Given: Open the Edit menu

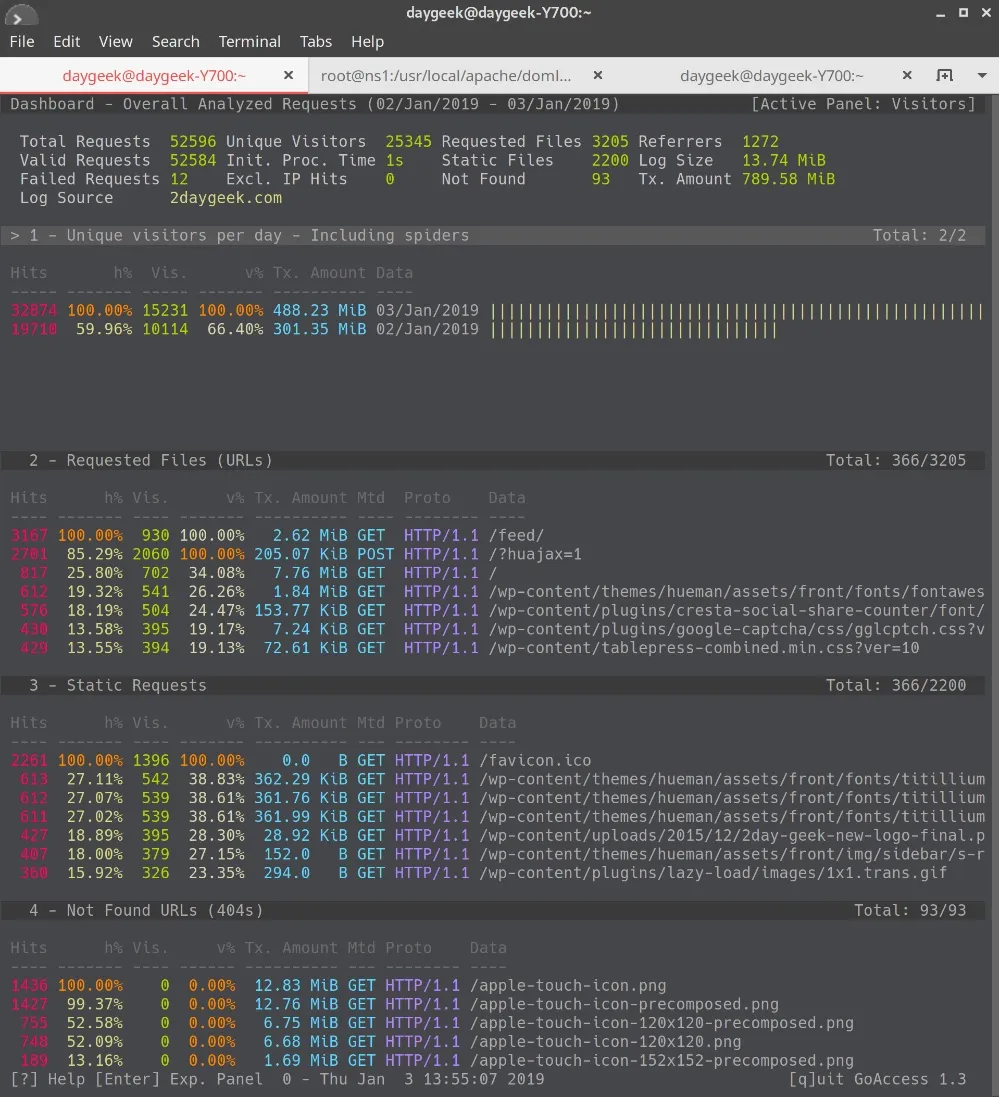Looking at the screenshot, I should [67, 42].
